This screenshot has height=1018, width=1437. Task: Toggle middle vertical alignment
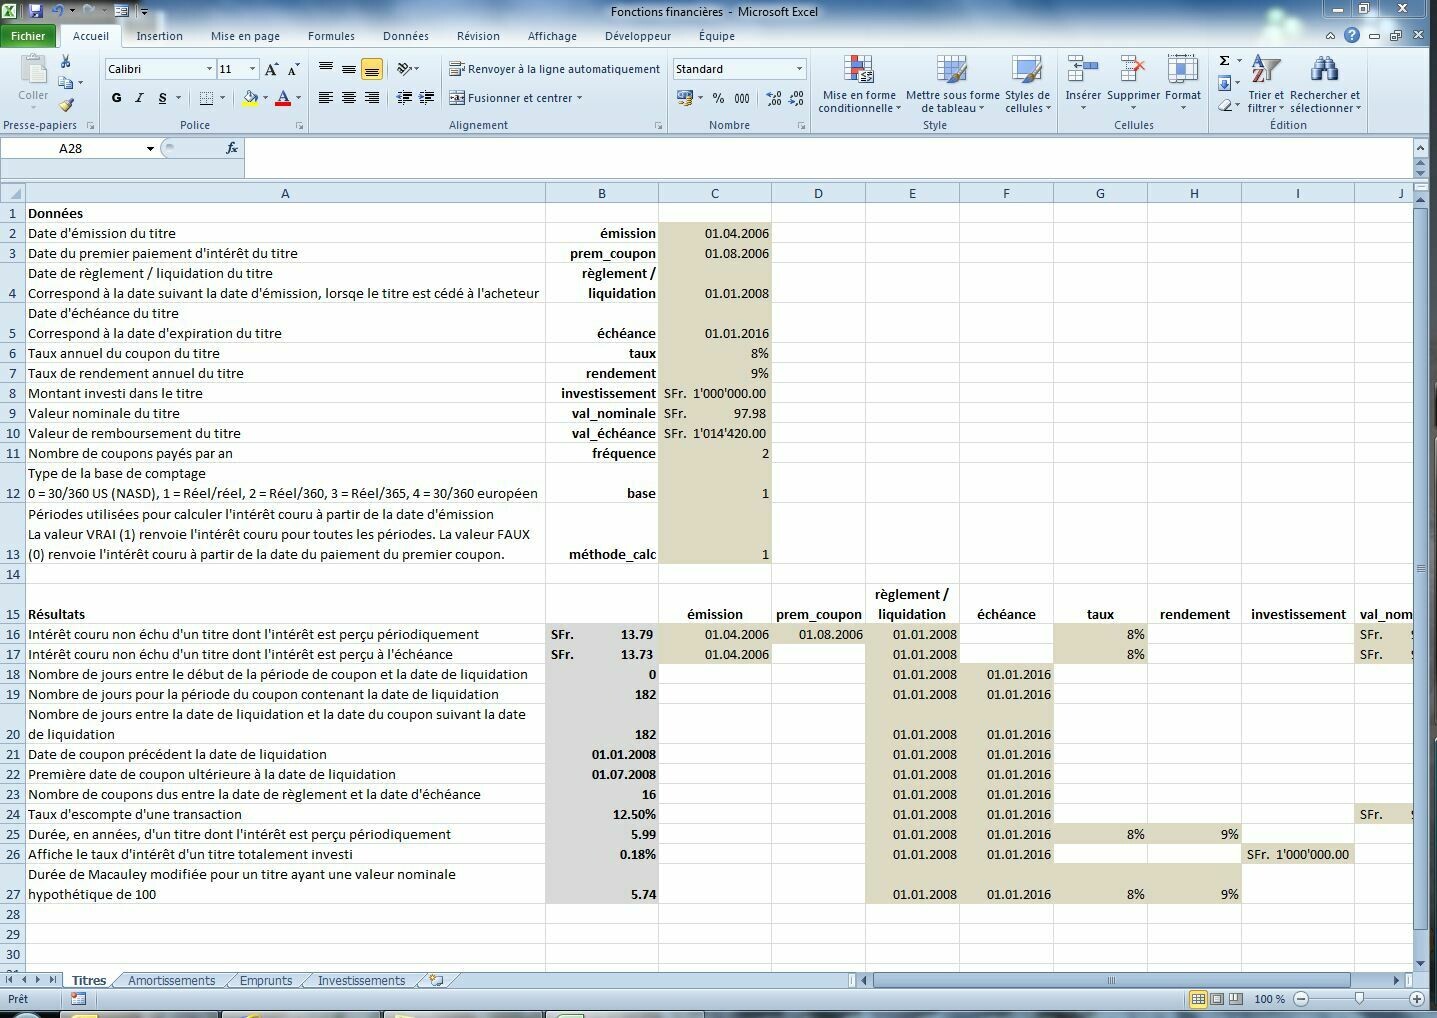(x=349, y=69)
